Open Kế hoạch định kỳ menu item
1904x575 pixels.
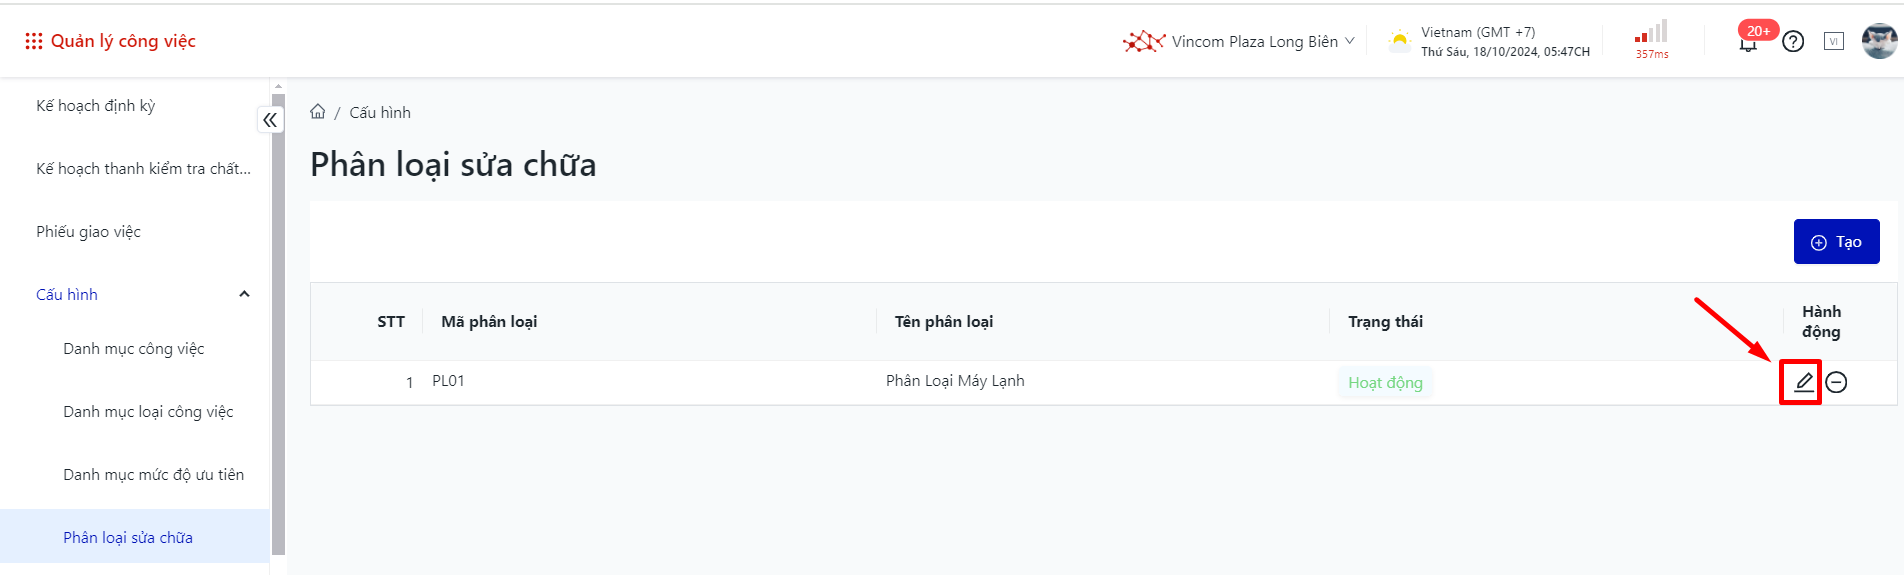tap(96, 106)
